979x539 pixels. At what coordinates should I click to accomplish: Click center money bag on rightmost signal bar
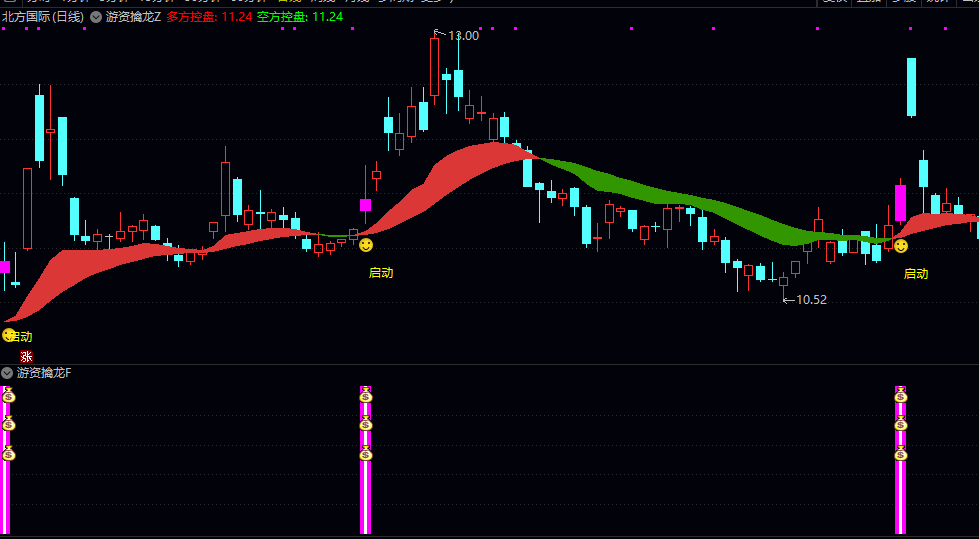(x=900, y=423)
